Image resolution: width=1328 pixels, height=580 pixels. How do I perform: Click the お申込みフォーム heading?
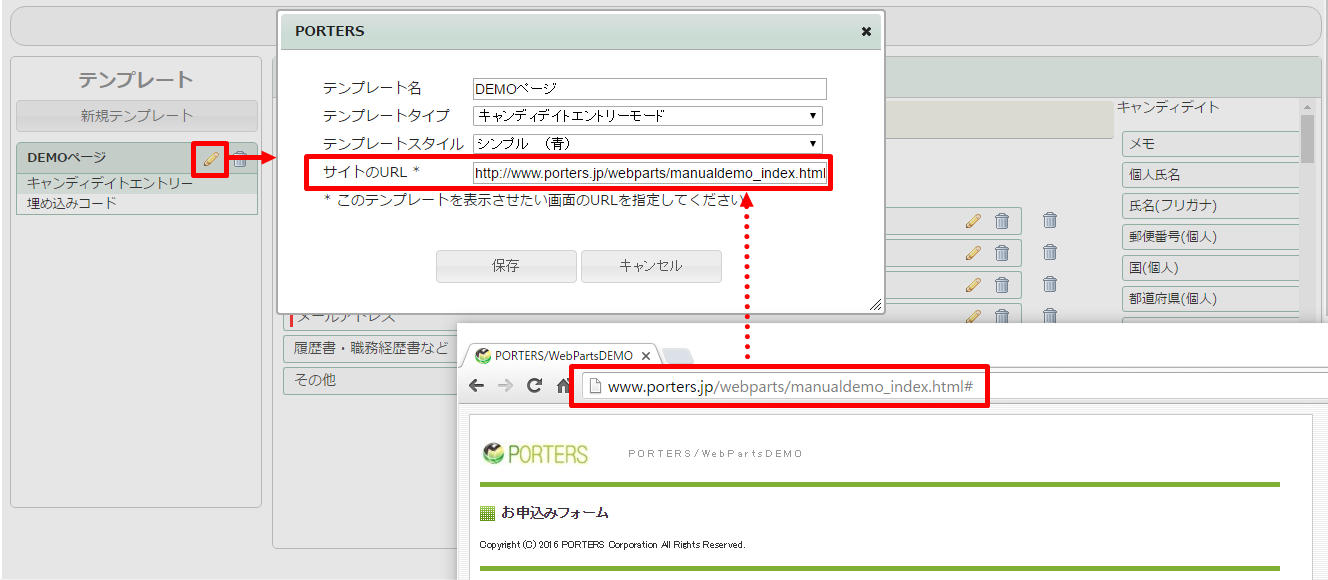click(x=555, y=513)
